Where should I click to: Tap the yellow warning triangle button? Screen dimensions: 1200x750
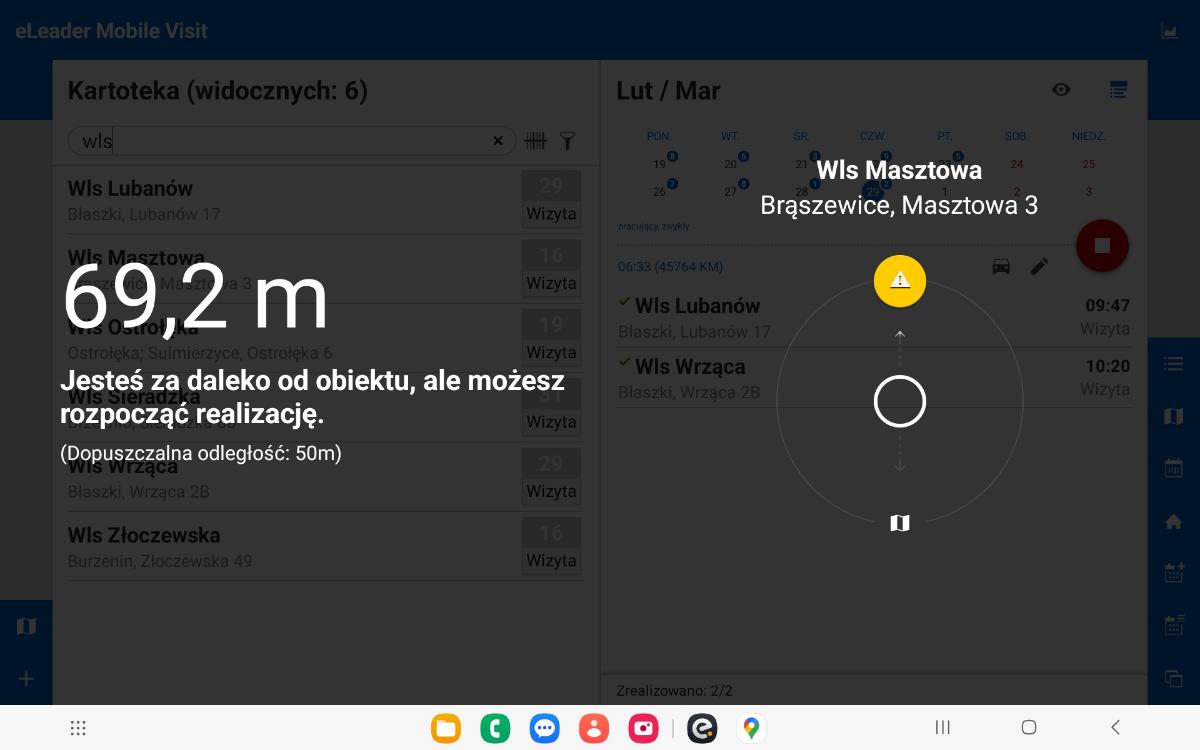click(x=900, y=281)
